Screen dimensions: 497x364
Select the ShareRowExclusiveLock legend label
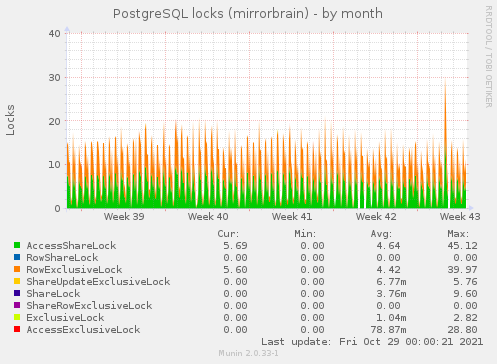pyautogui.click(x=89, y=306)
